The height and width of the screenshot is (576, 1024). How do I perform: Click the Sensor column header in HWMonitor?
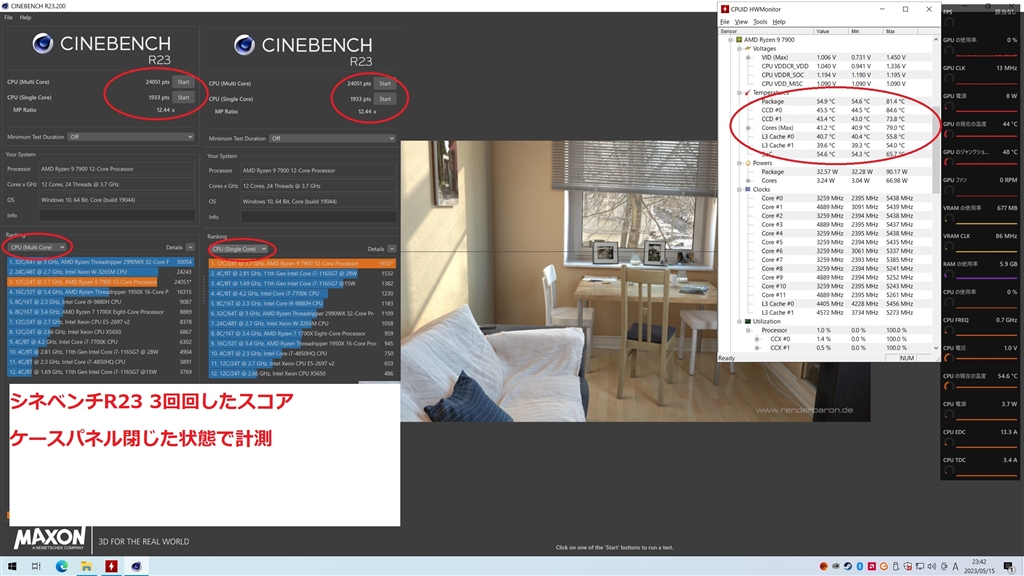pos(765,31)
